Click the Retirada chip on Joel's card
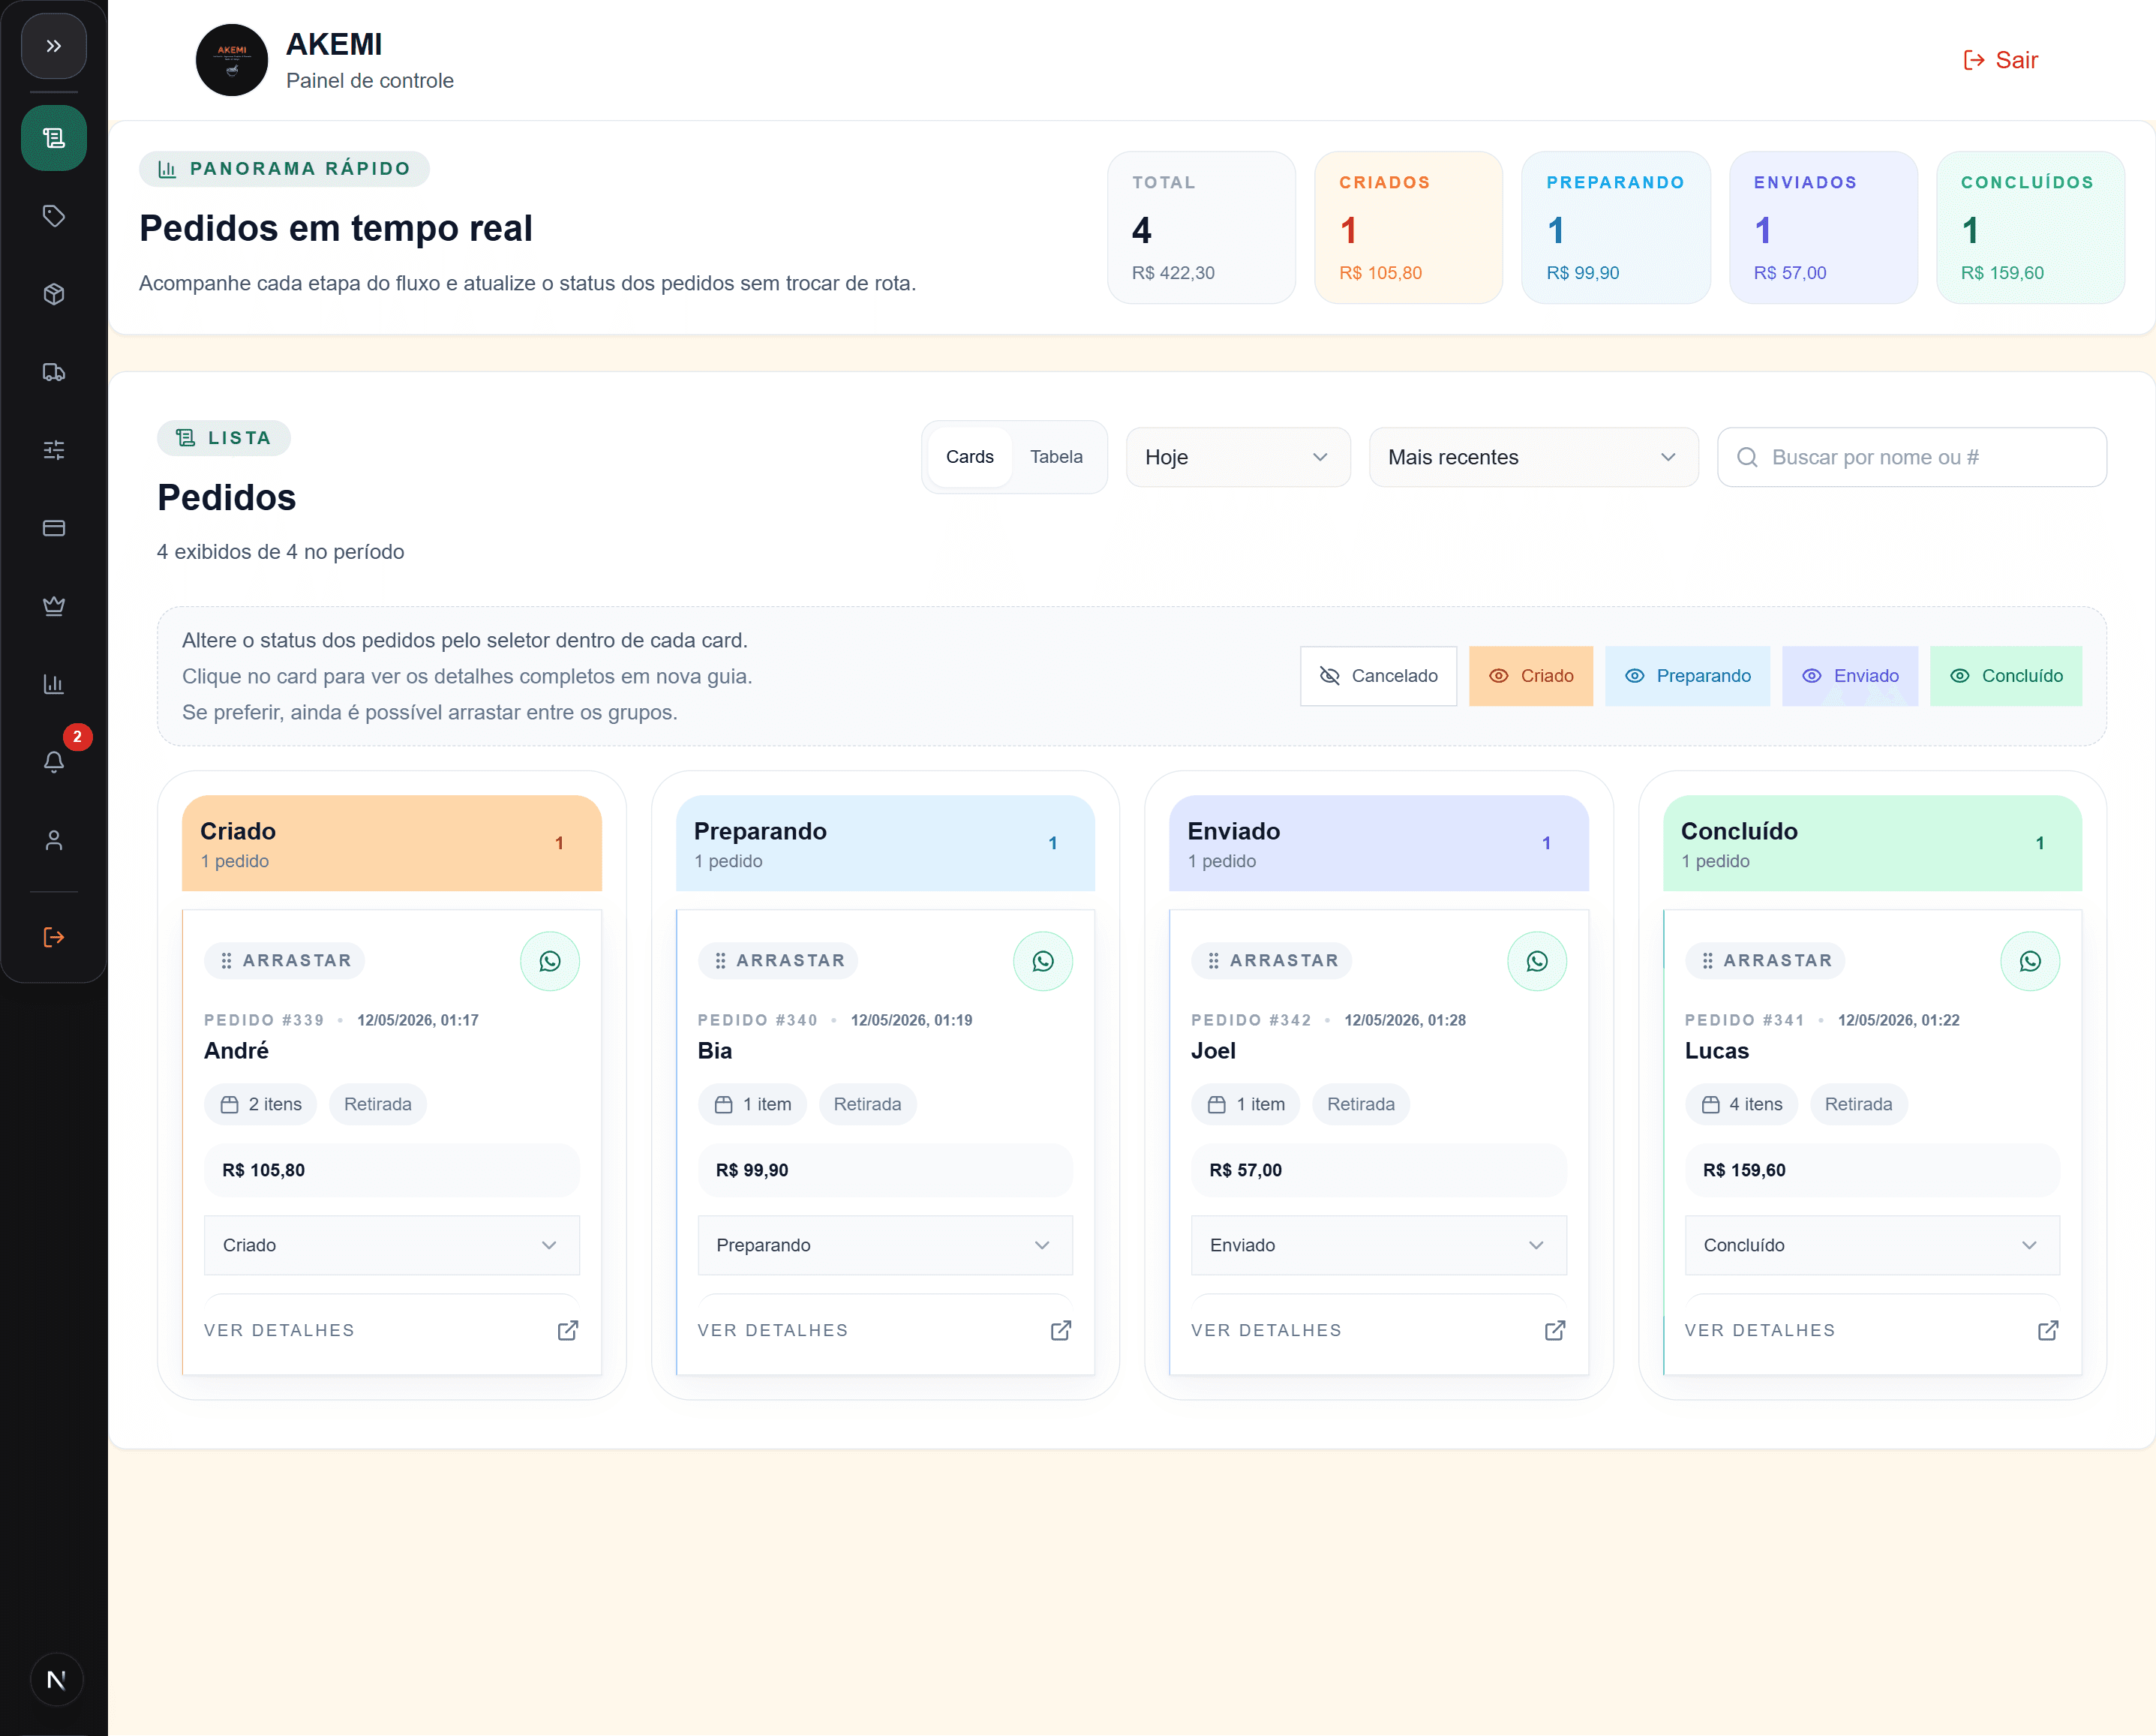This screenshot has width=2156, height=1736. click(1361, 1104)
